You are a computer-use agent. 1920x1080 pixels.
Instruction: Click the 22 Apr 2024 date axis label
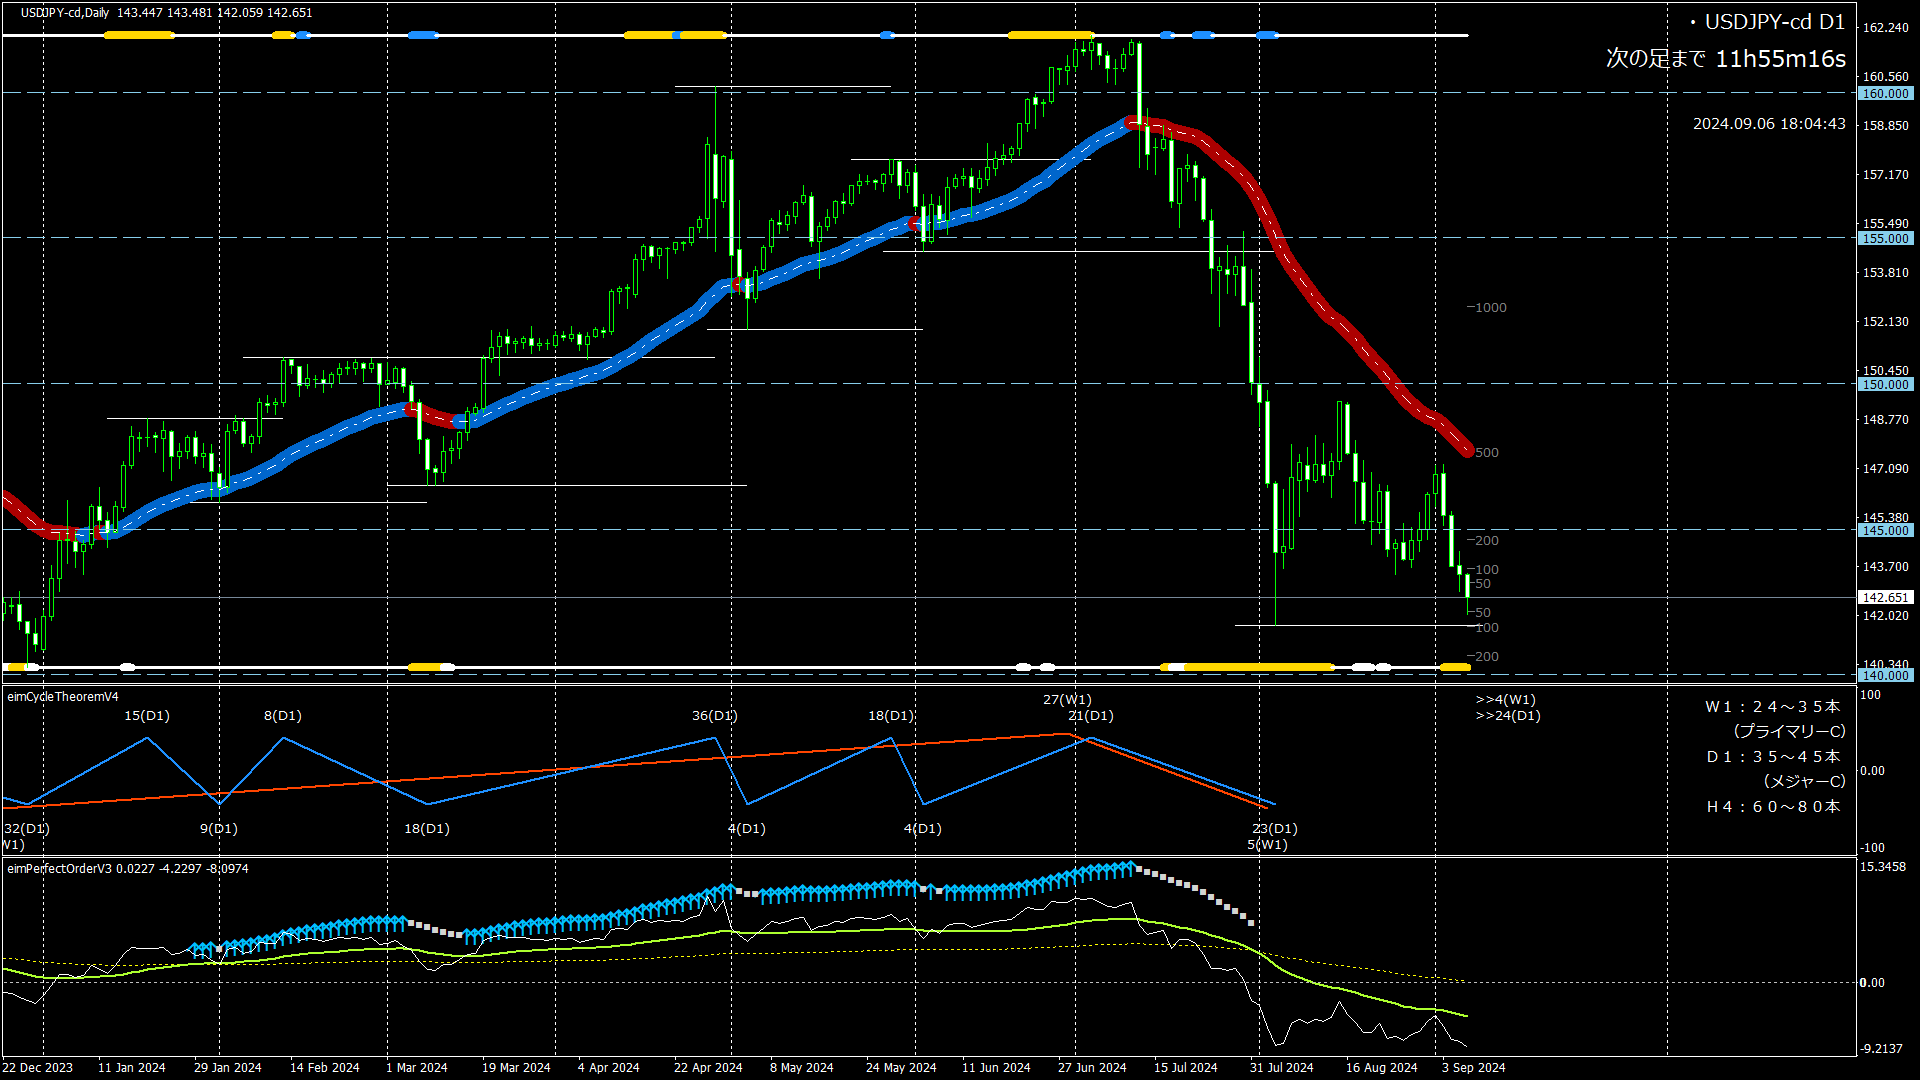(708, 1067)
